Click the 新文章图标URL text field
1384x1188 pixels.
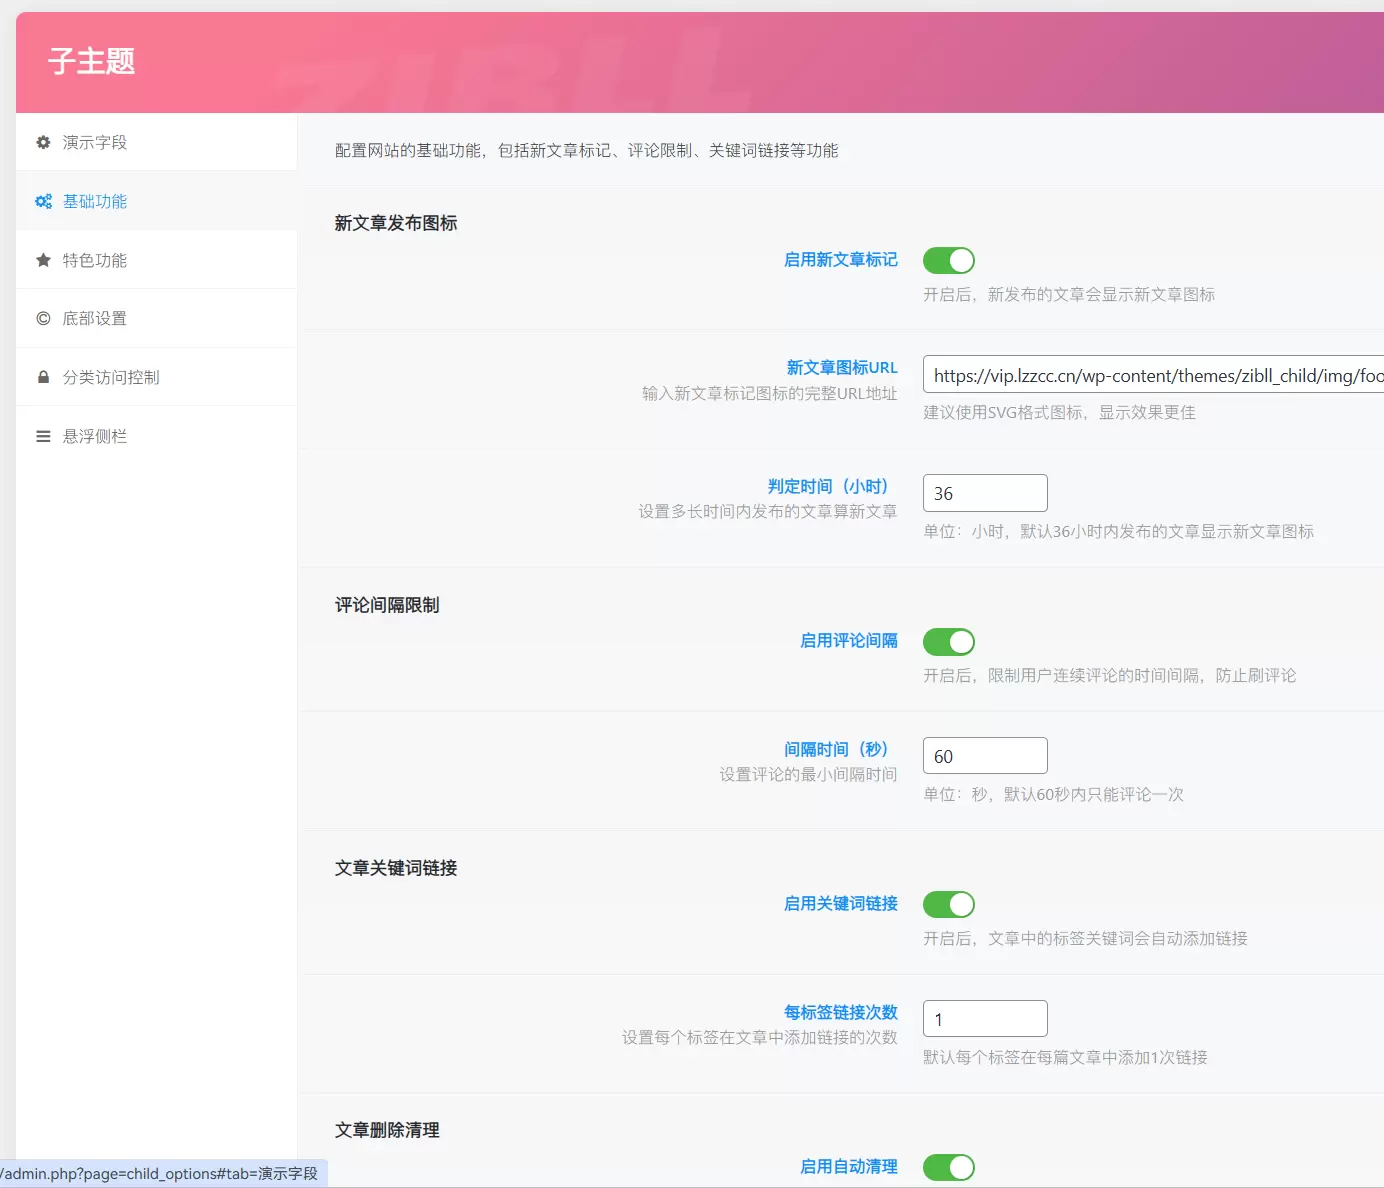point(1153,375)
